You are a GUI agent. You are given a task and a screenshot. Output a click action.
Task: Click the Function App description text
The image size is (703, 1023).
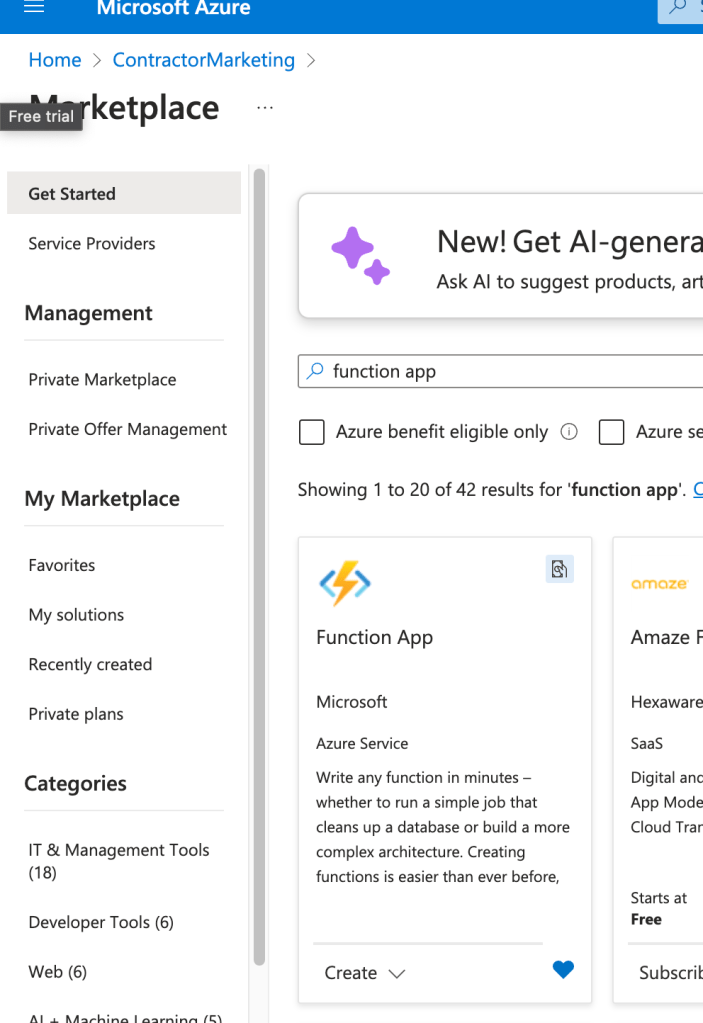pyautogui.click(x=443, y=827)
